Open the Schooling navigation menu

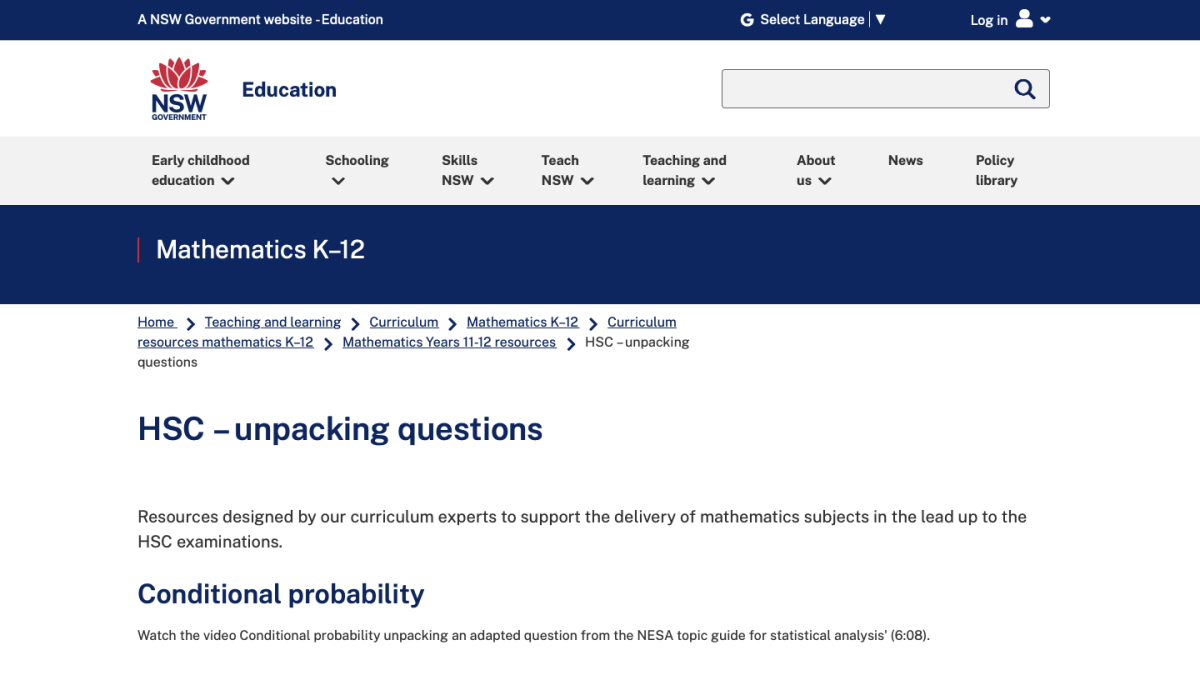coord(357,170)
